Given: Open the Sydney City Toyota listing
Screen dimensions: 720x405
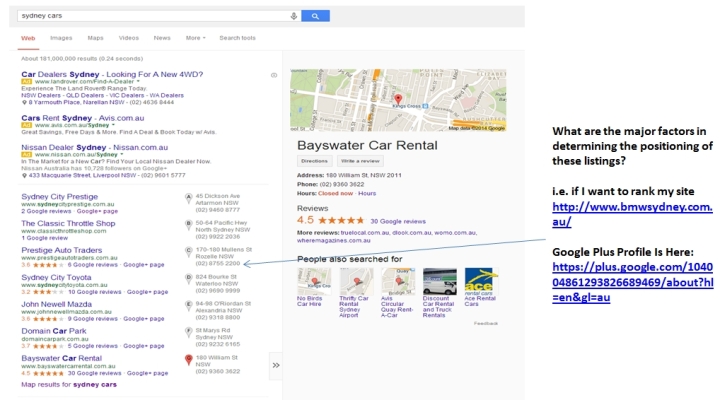Looking at the screenshot, I should (56, 277).
